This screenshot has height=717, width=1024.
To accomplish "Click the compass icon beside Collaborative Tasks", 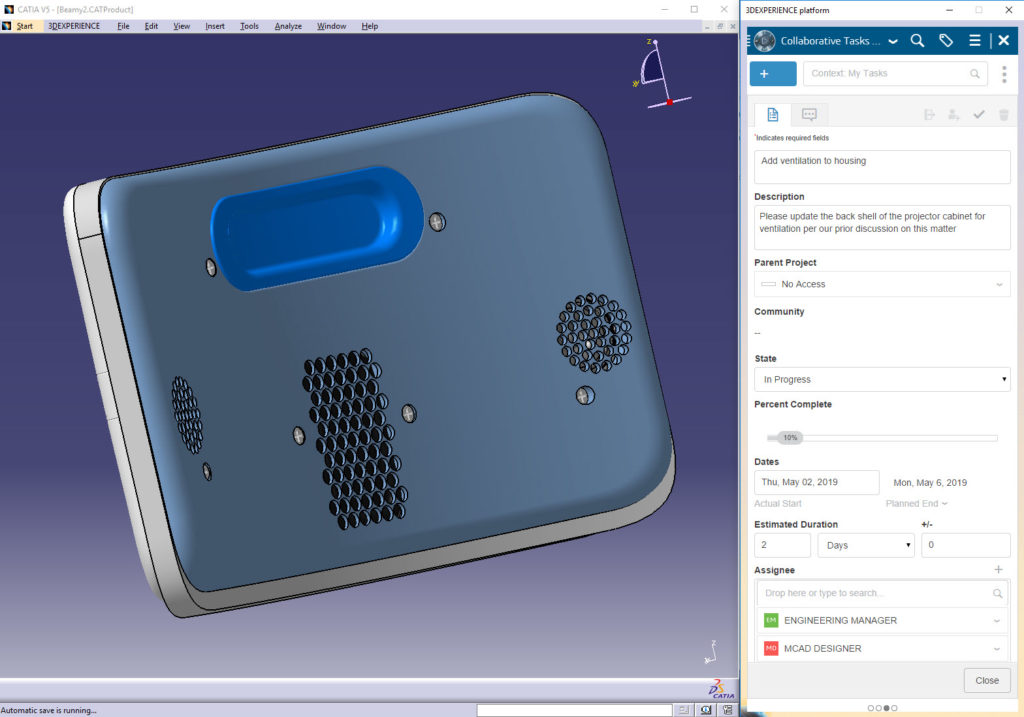I will coord(764,40).
